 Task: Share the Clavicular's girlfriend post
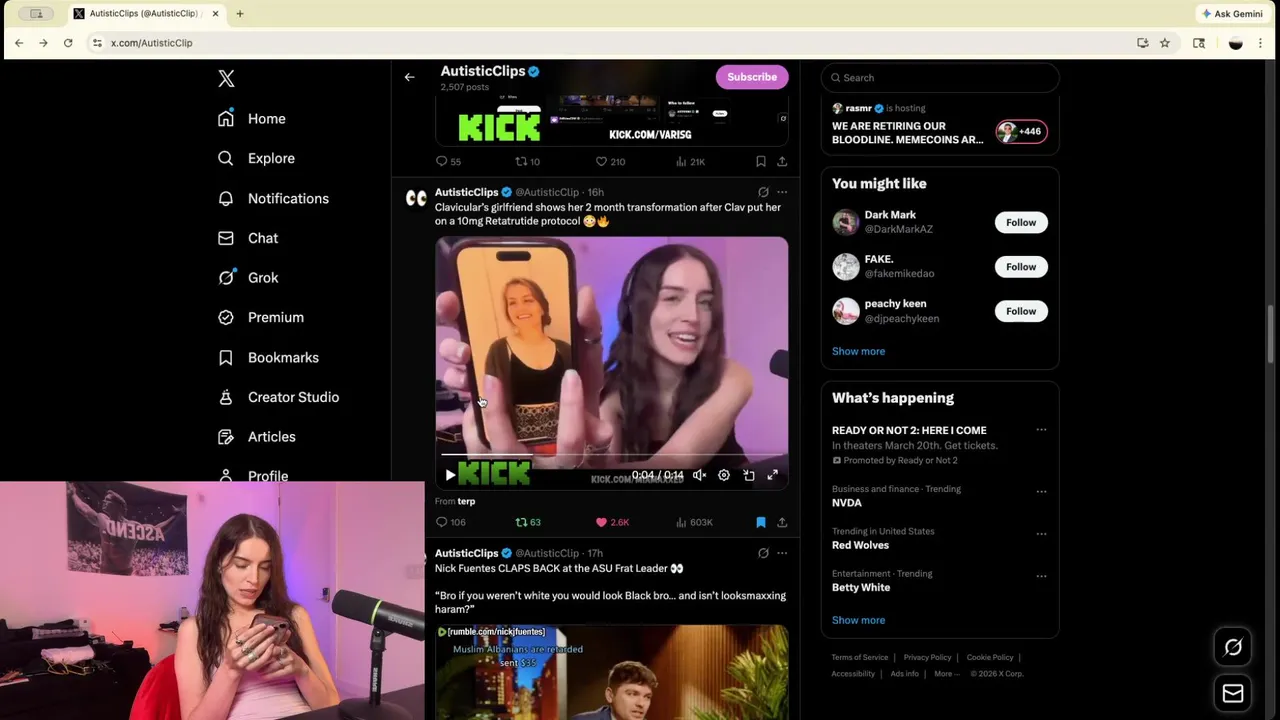pos(782,522)
